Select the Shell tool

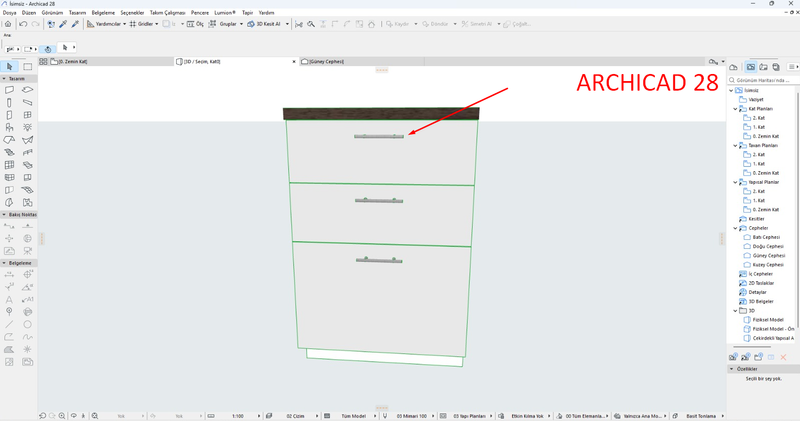(28, 140)
